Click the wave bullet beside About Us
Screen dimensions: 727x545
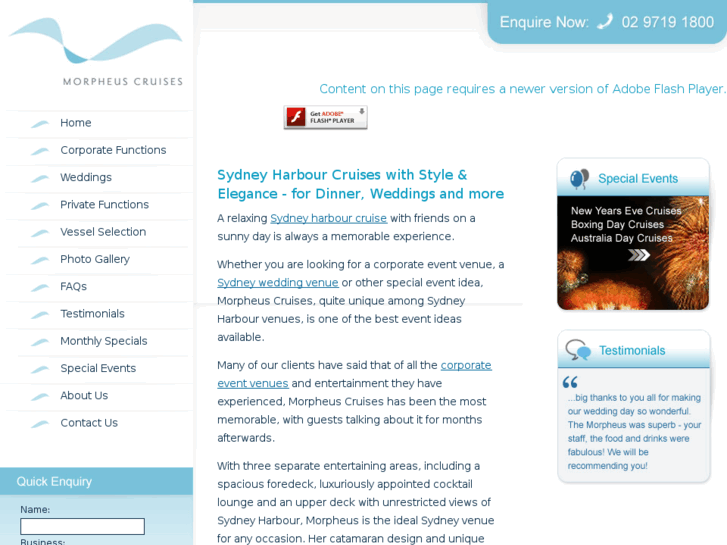tap(40, 397)
